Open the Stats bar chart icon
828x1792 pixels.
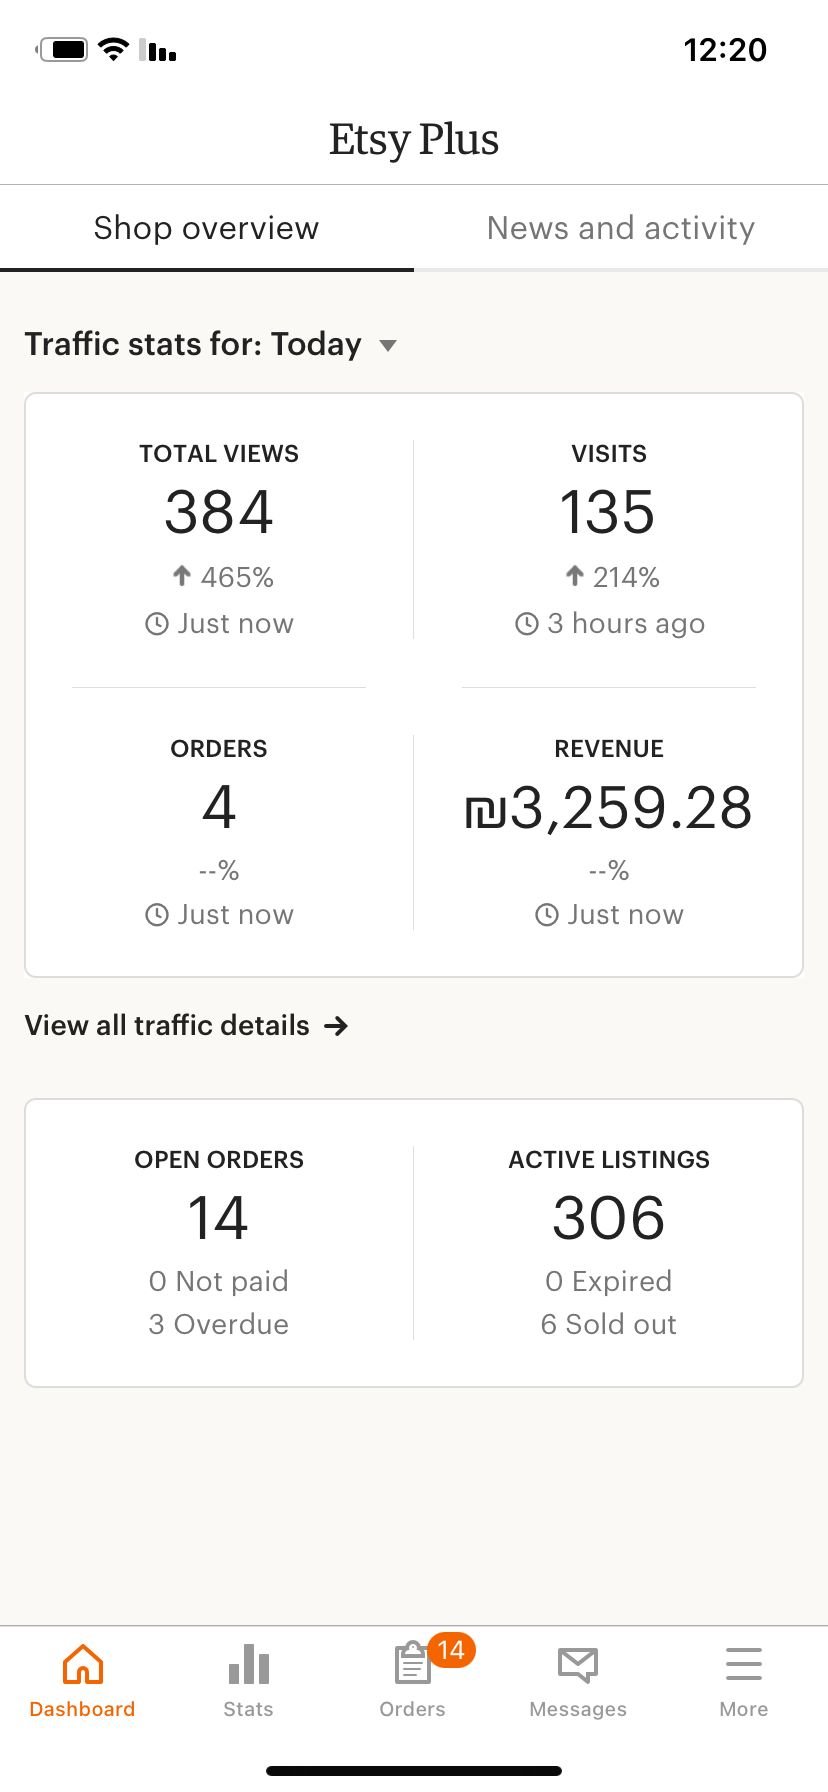[x=248, y=1665]
